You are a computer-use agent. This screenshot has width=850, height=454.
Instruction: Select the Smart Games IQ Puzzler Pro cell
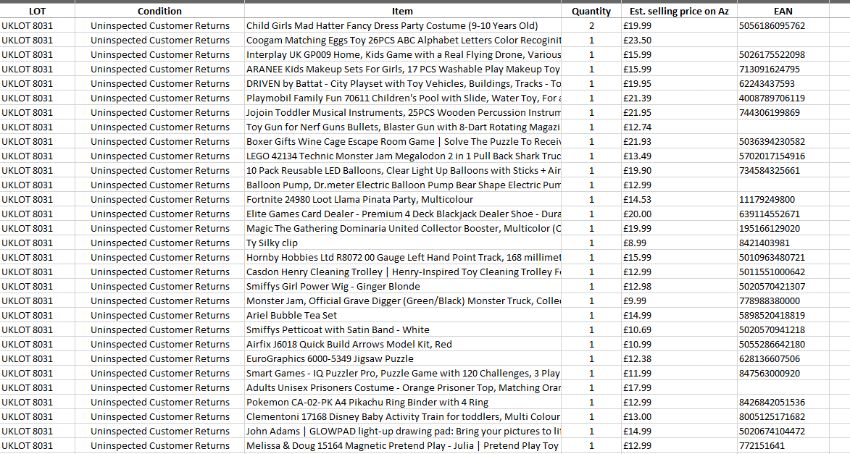pos(403,373)
